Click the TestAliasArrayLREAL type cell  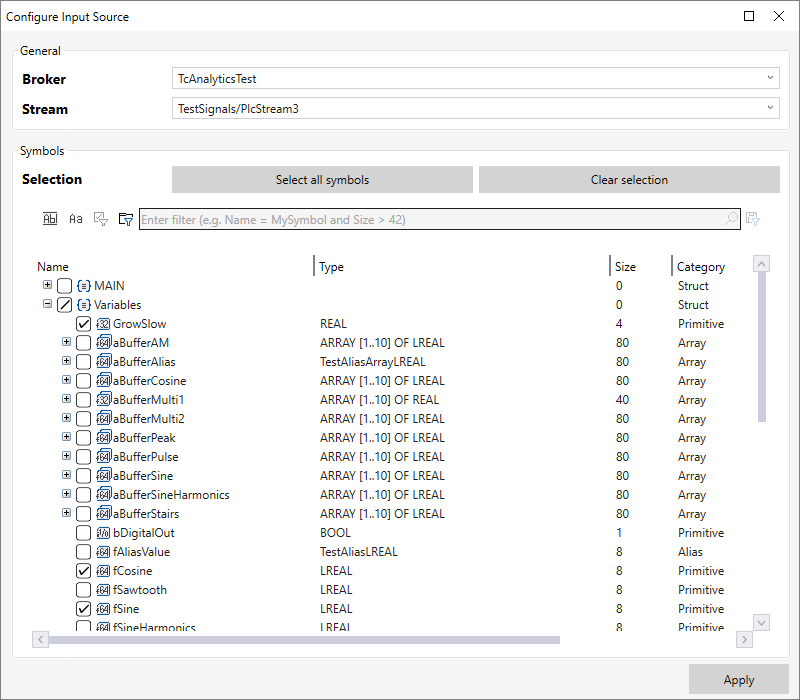point(372,362)
